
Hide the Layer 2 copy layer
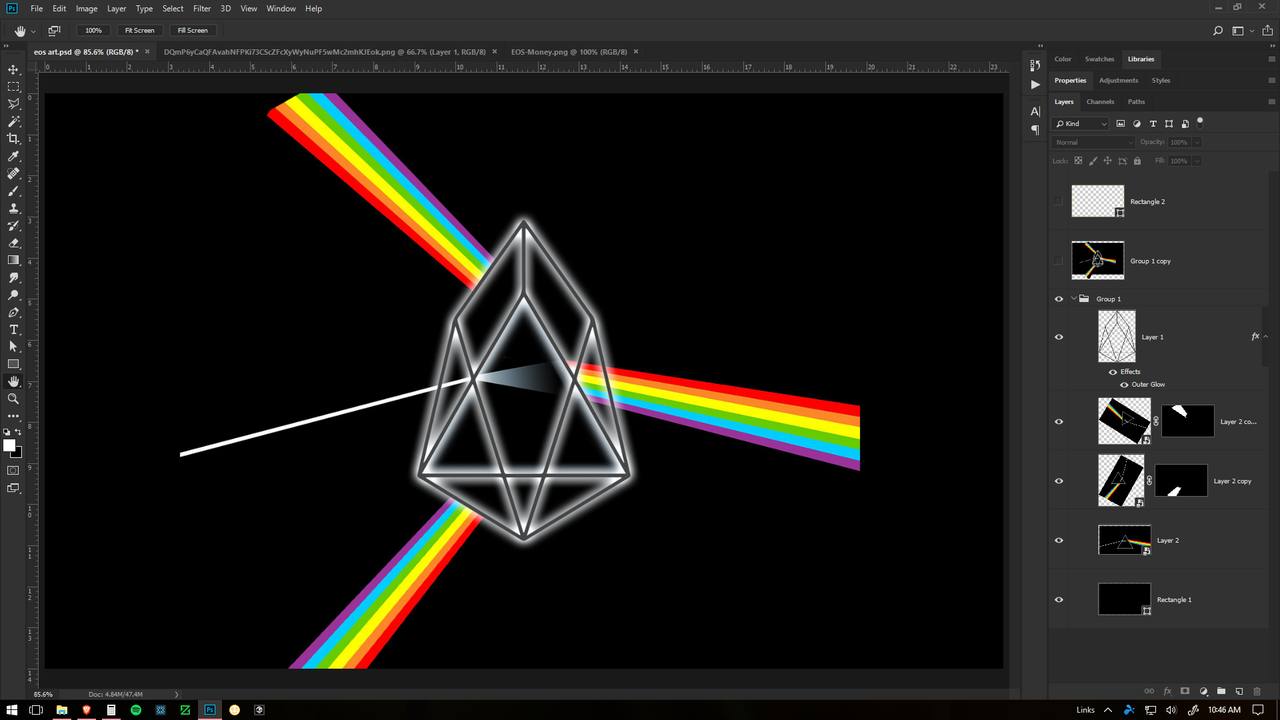(x=1058, y=481)
